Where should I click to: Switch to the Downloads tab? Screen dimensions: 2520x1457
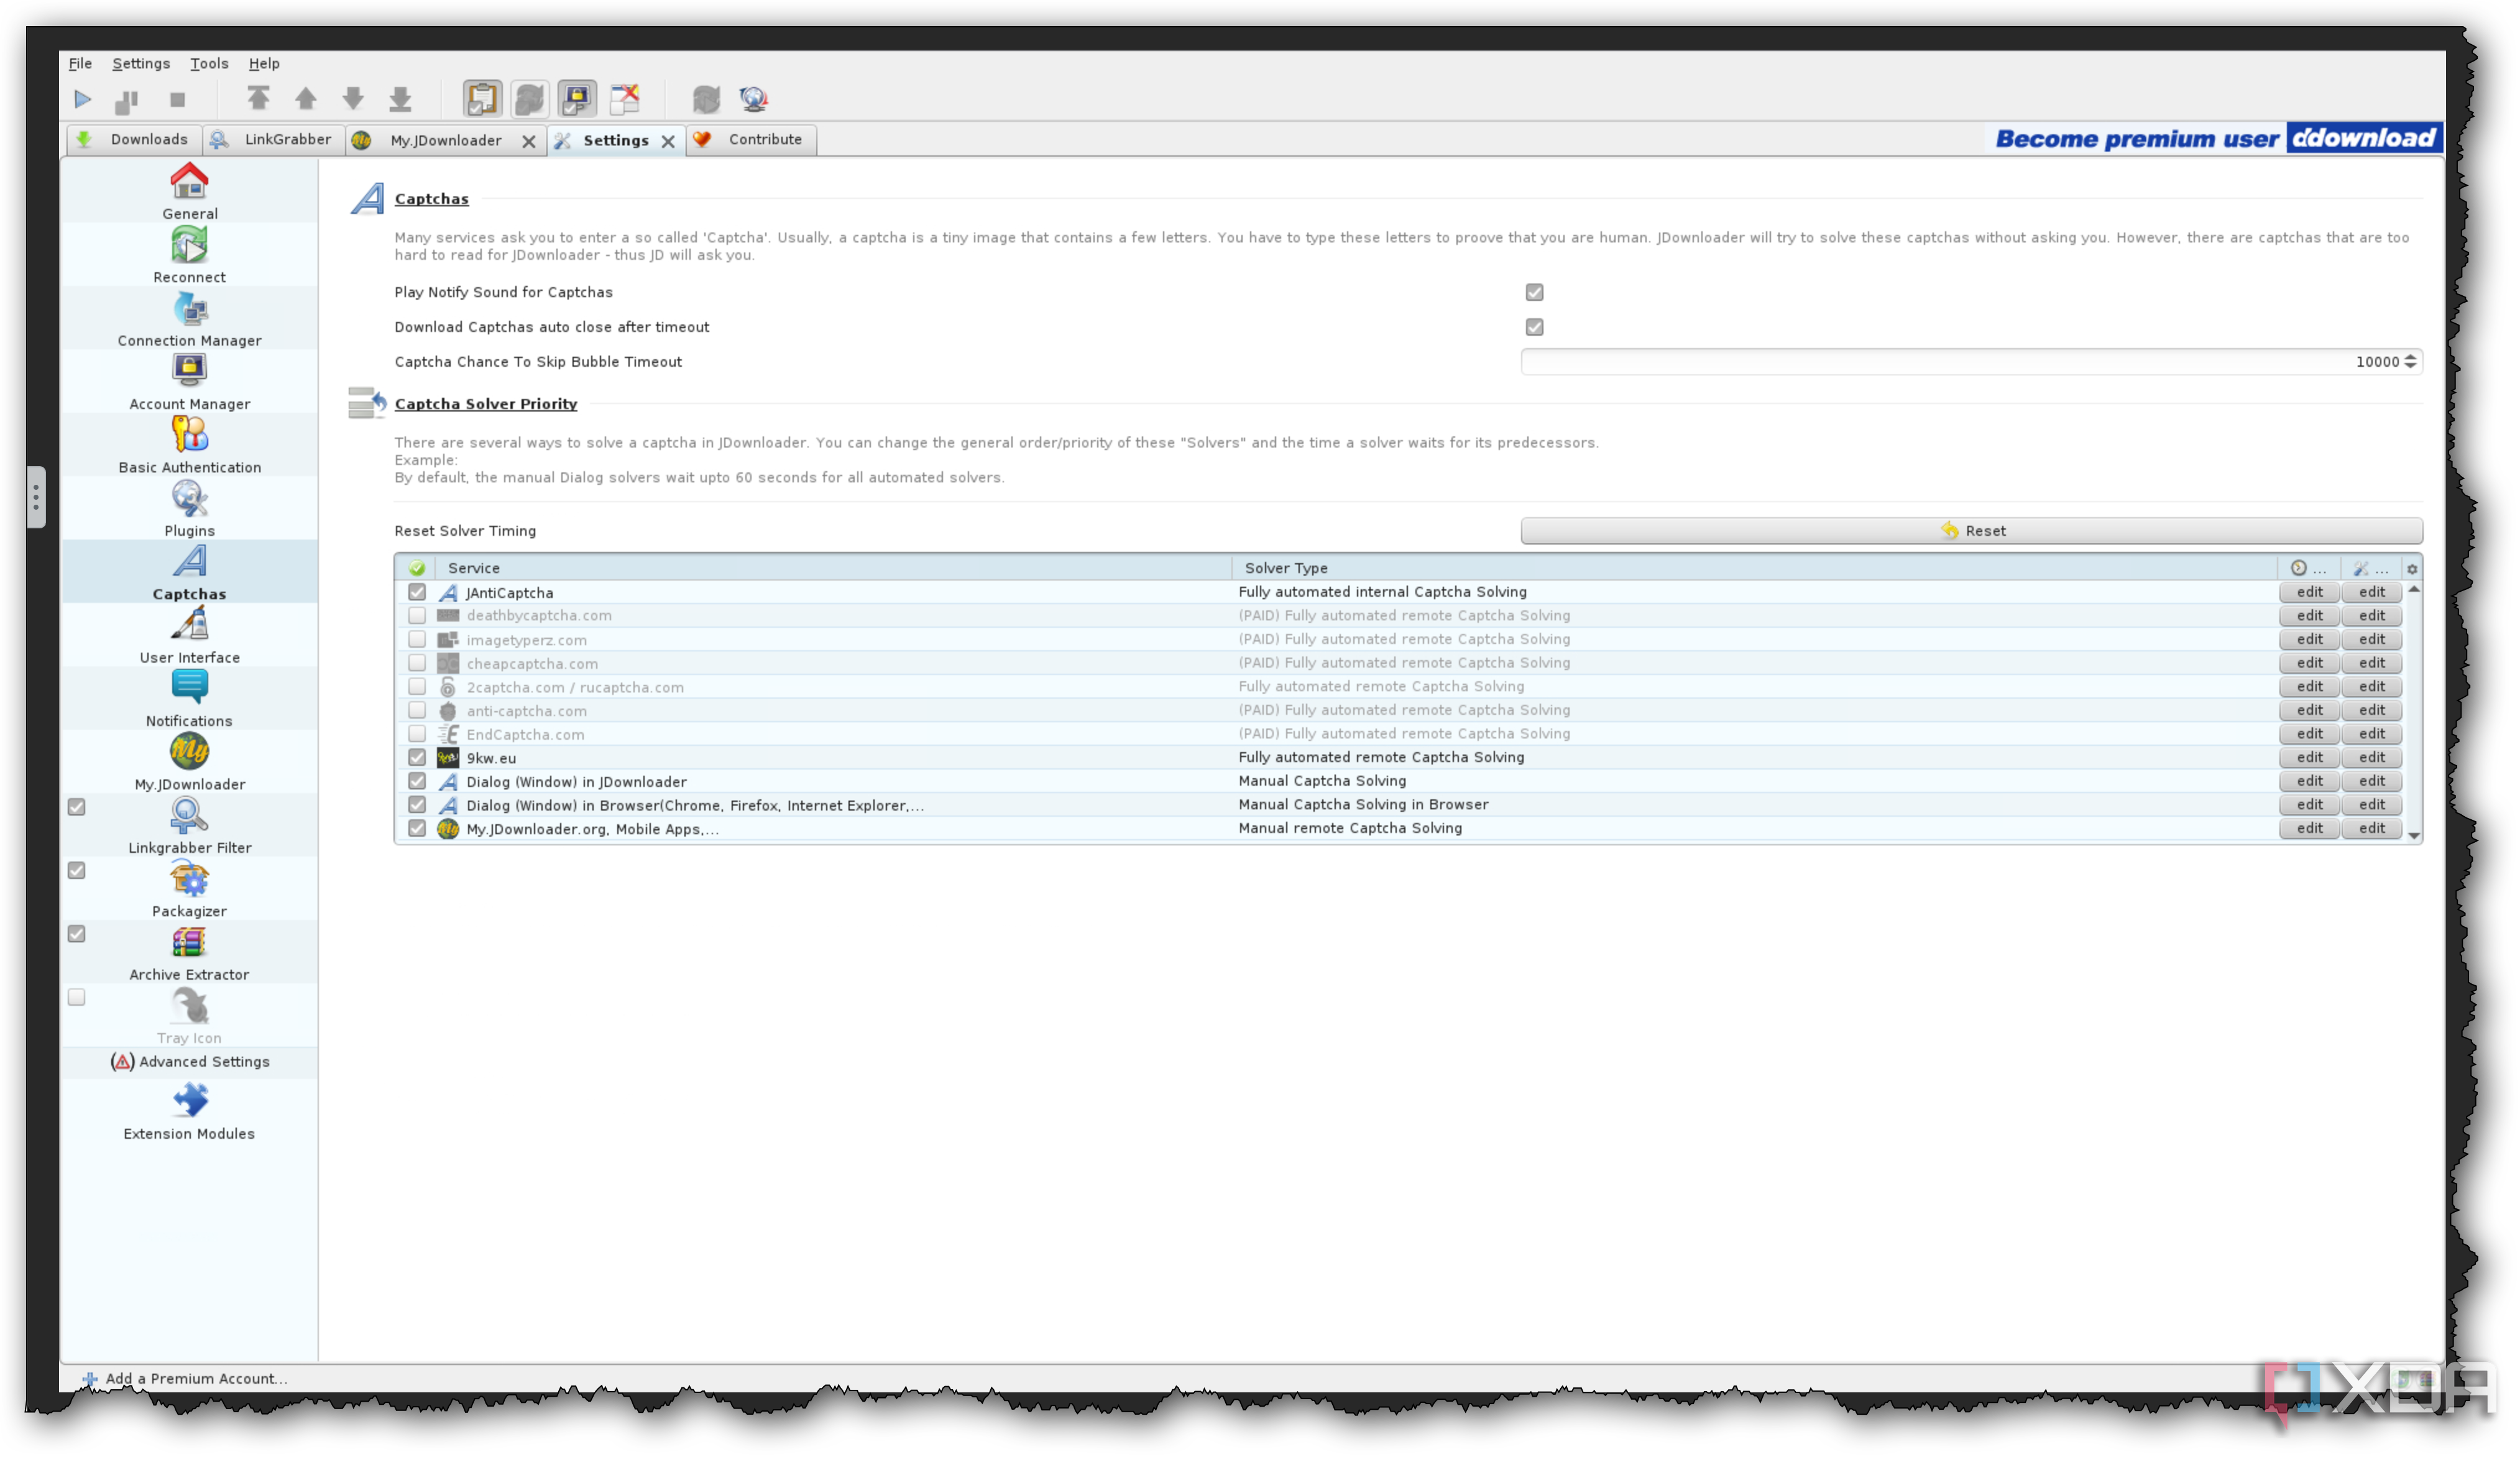click(x=134, y=140)
